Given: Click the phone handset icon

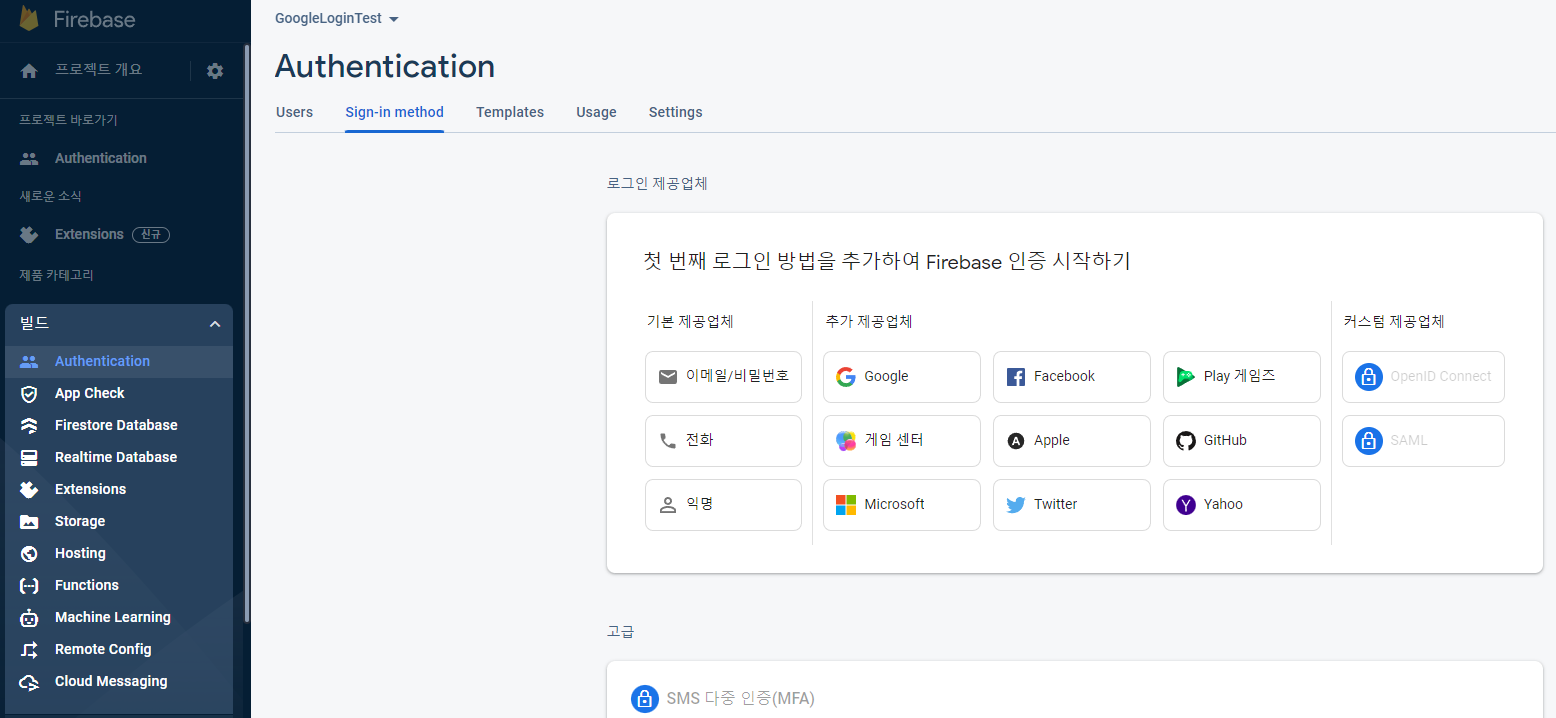Looking at the screenshot, I should [668, 441].
